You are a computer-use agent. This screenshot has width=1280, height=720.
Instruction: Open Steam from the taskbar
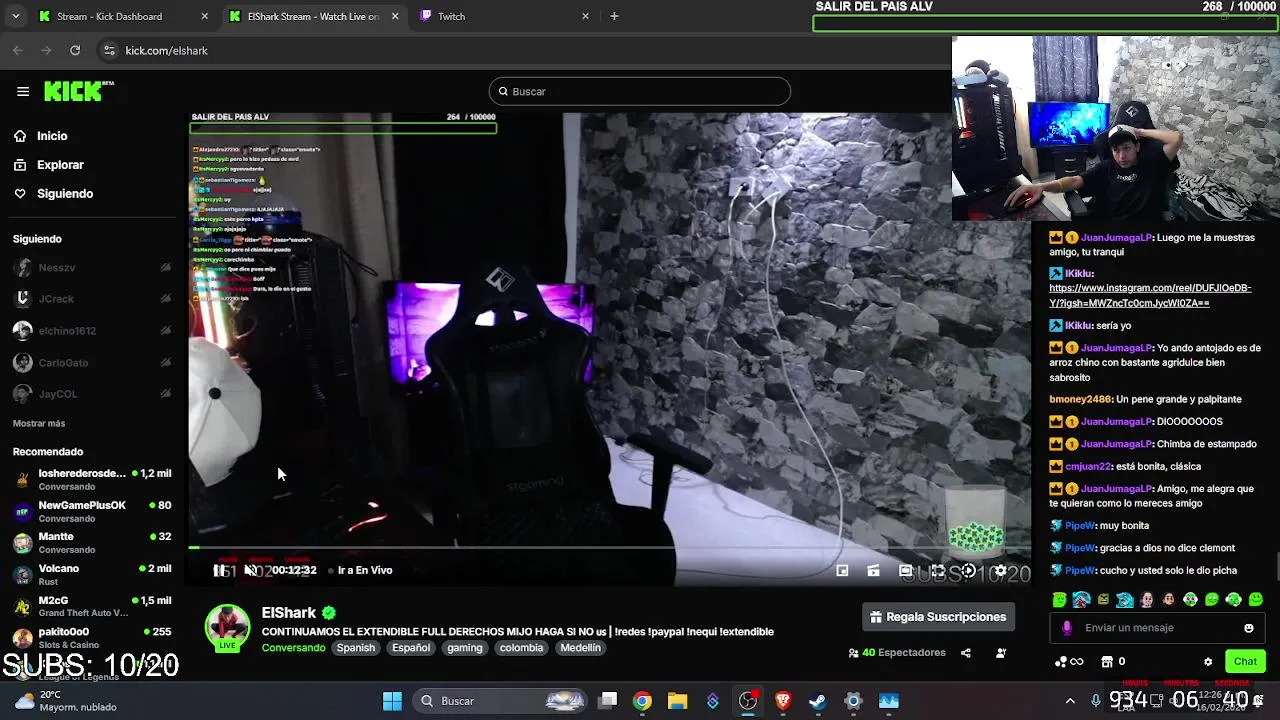[818, 701]
